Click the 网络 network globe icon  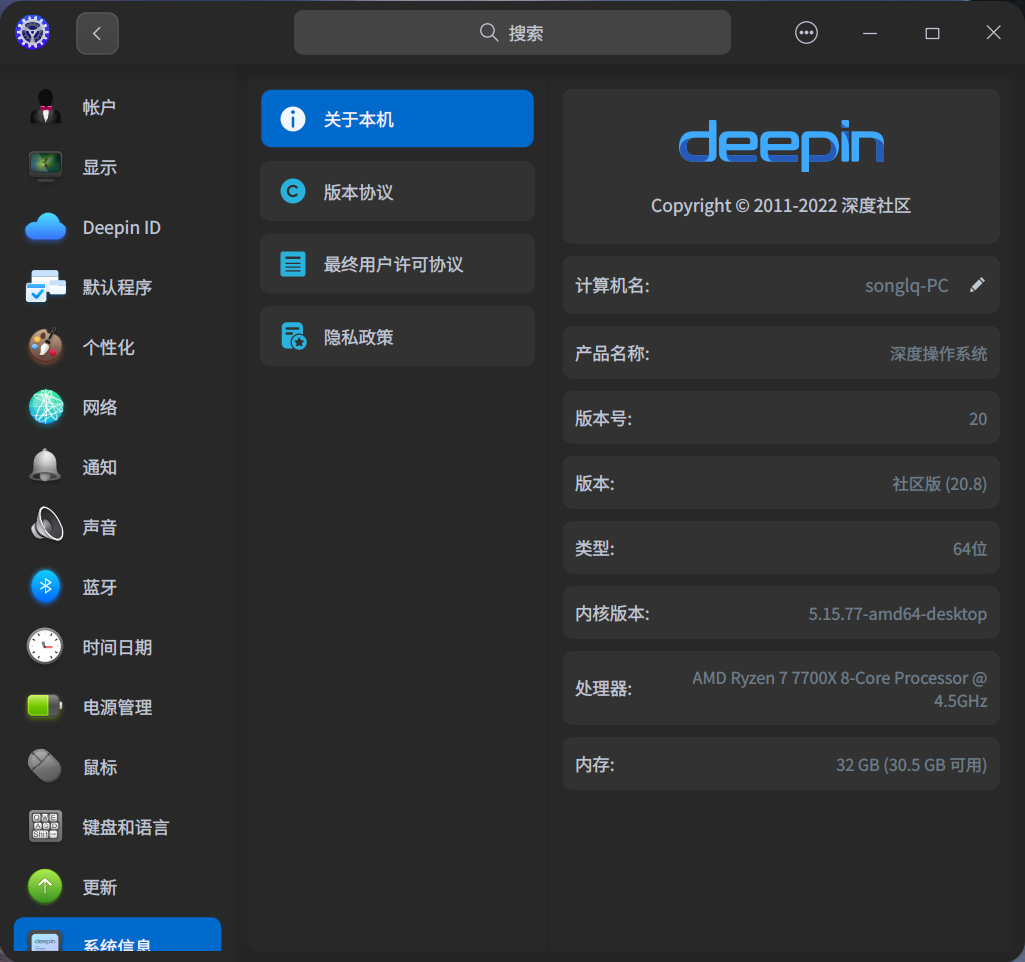click(45, 407)
